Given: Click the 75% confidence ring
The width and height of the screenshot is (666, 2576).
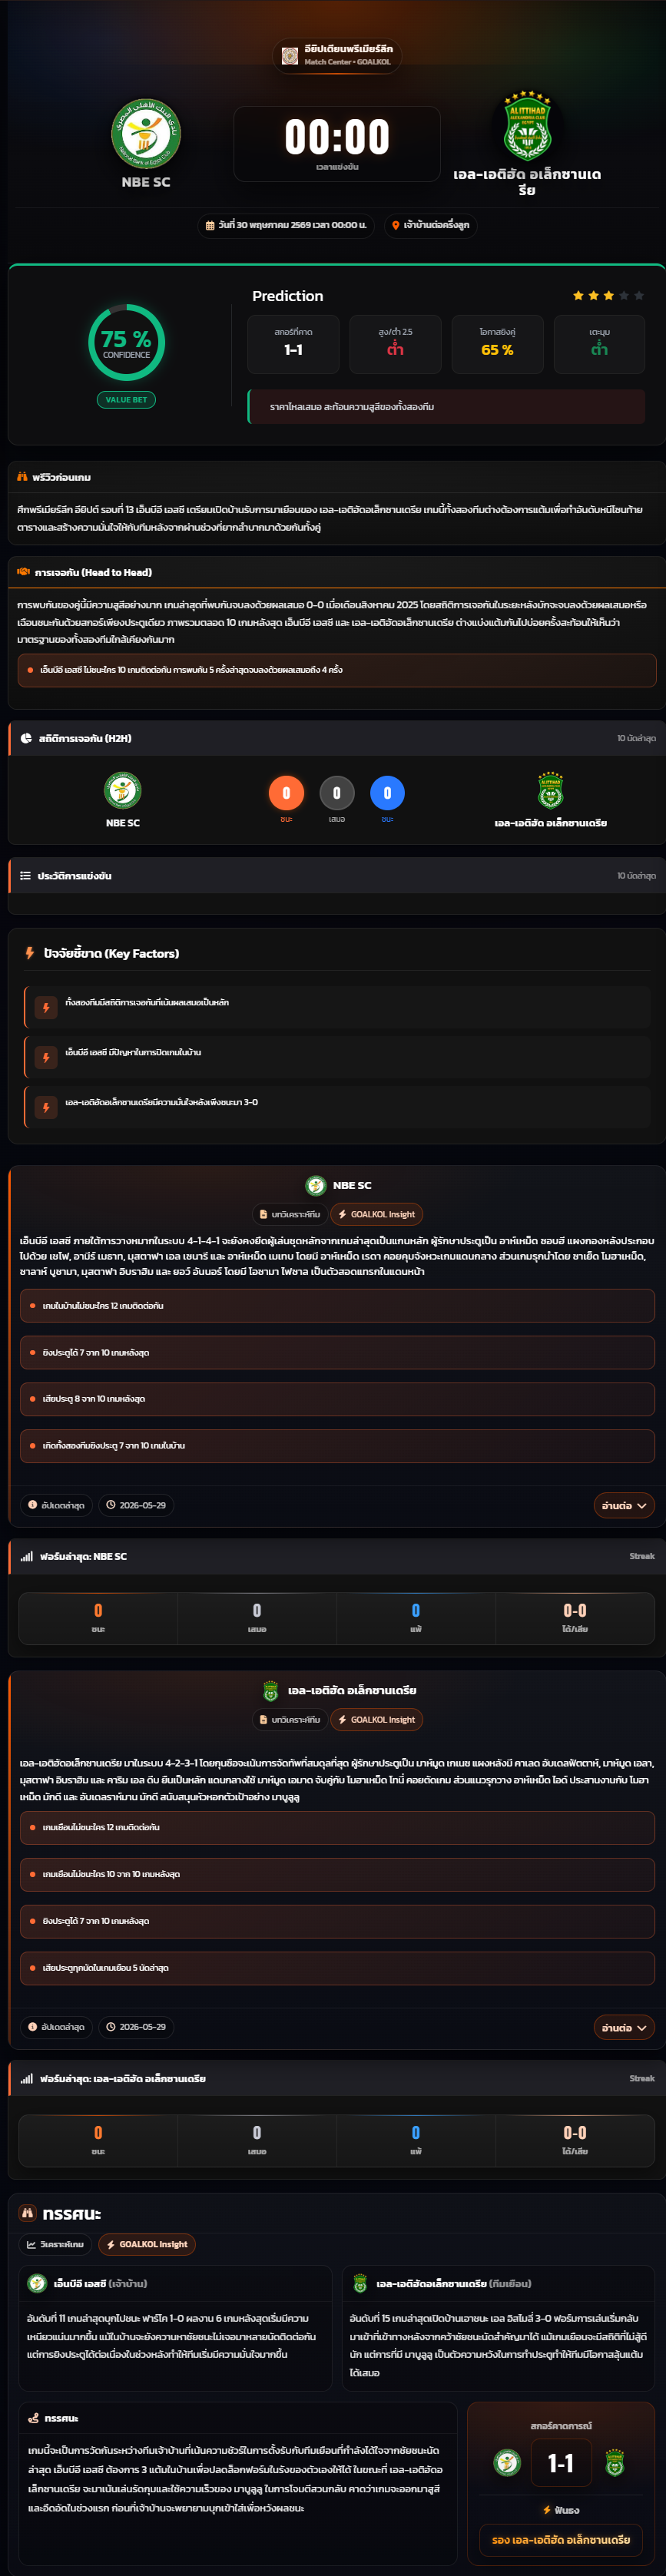Looking at the screenshot, I should pos(126,342).
